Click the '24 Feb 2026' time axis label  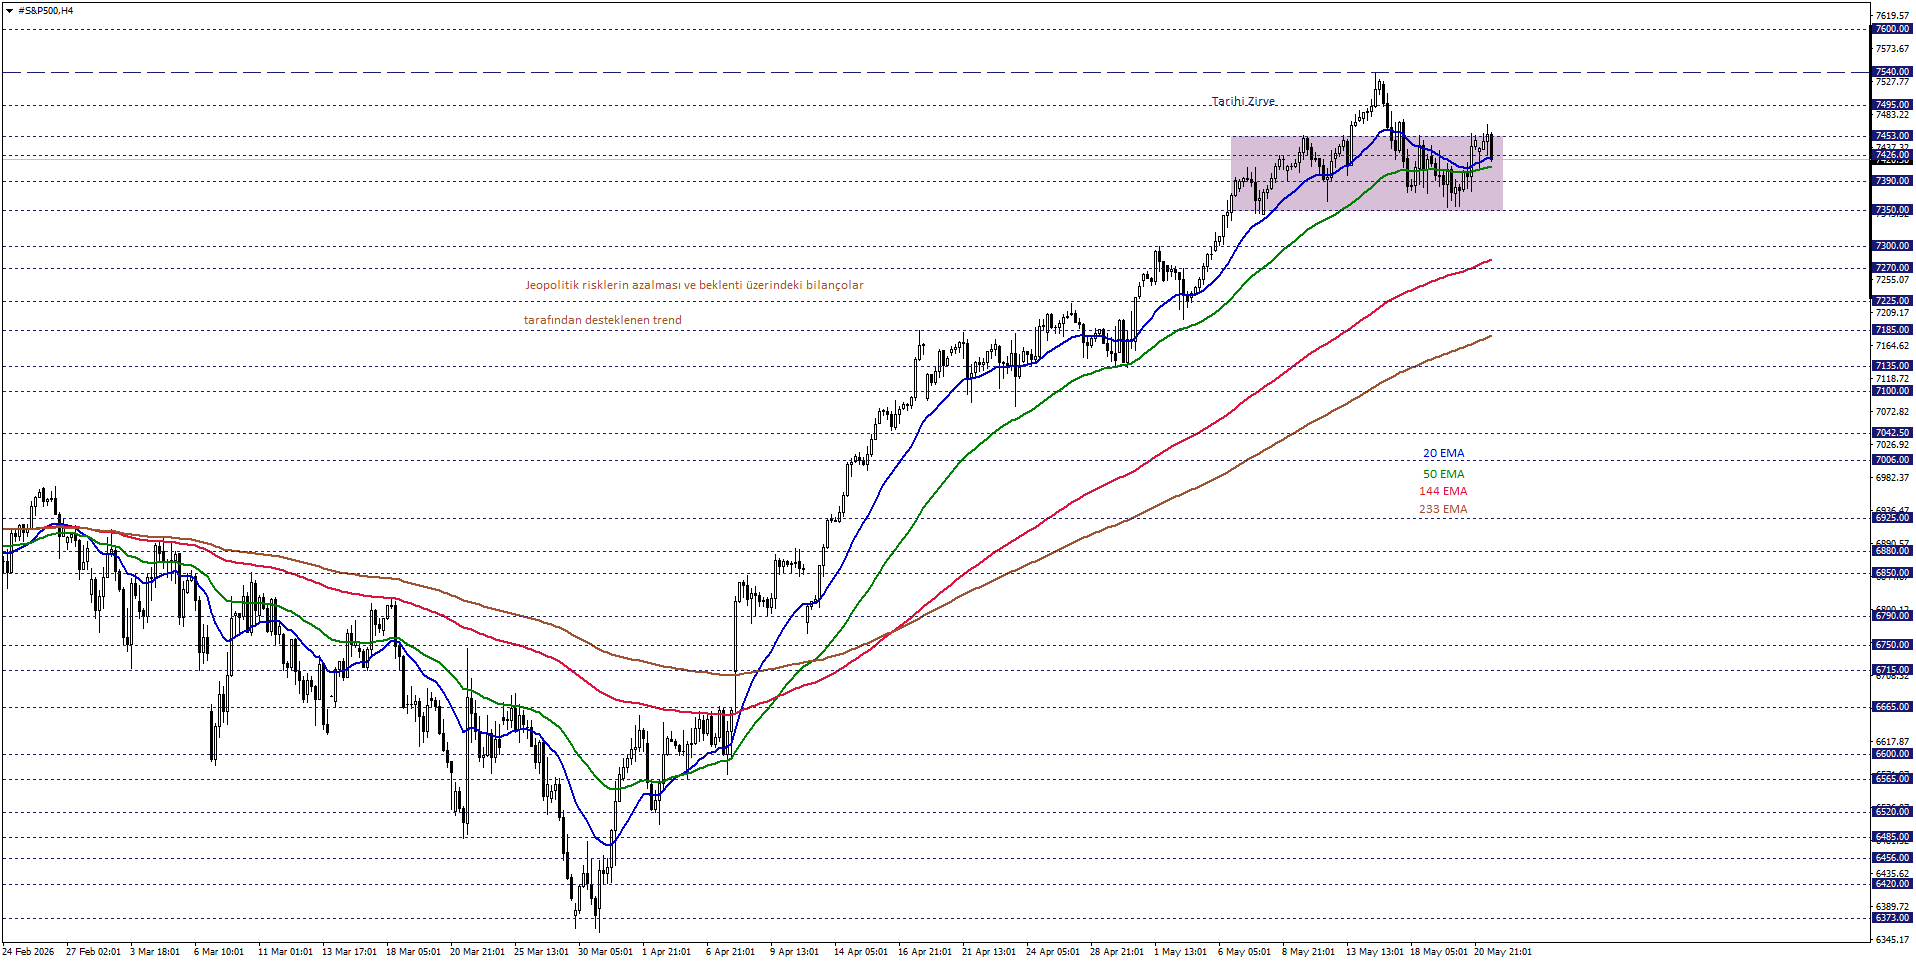coord(28,952)
